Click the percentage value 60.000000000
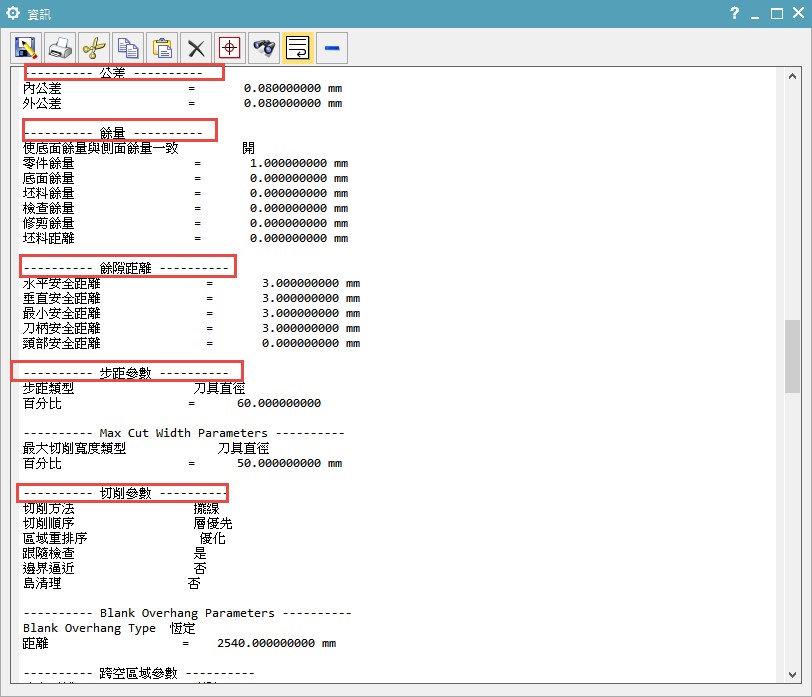Viewport: 812px width, 697px height. pyautogui.click(x=279, y=403)
